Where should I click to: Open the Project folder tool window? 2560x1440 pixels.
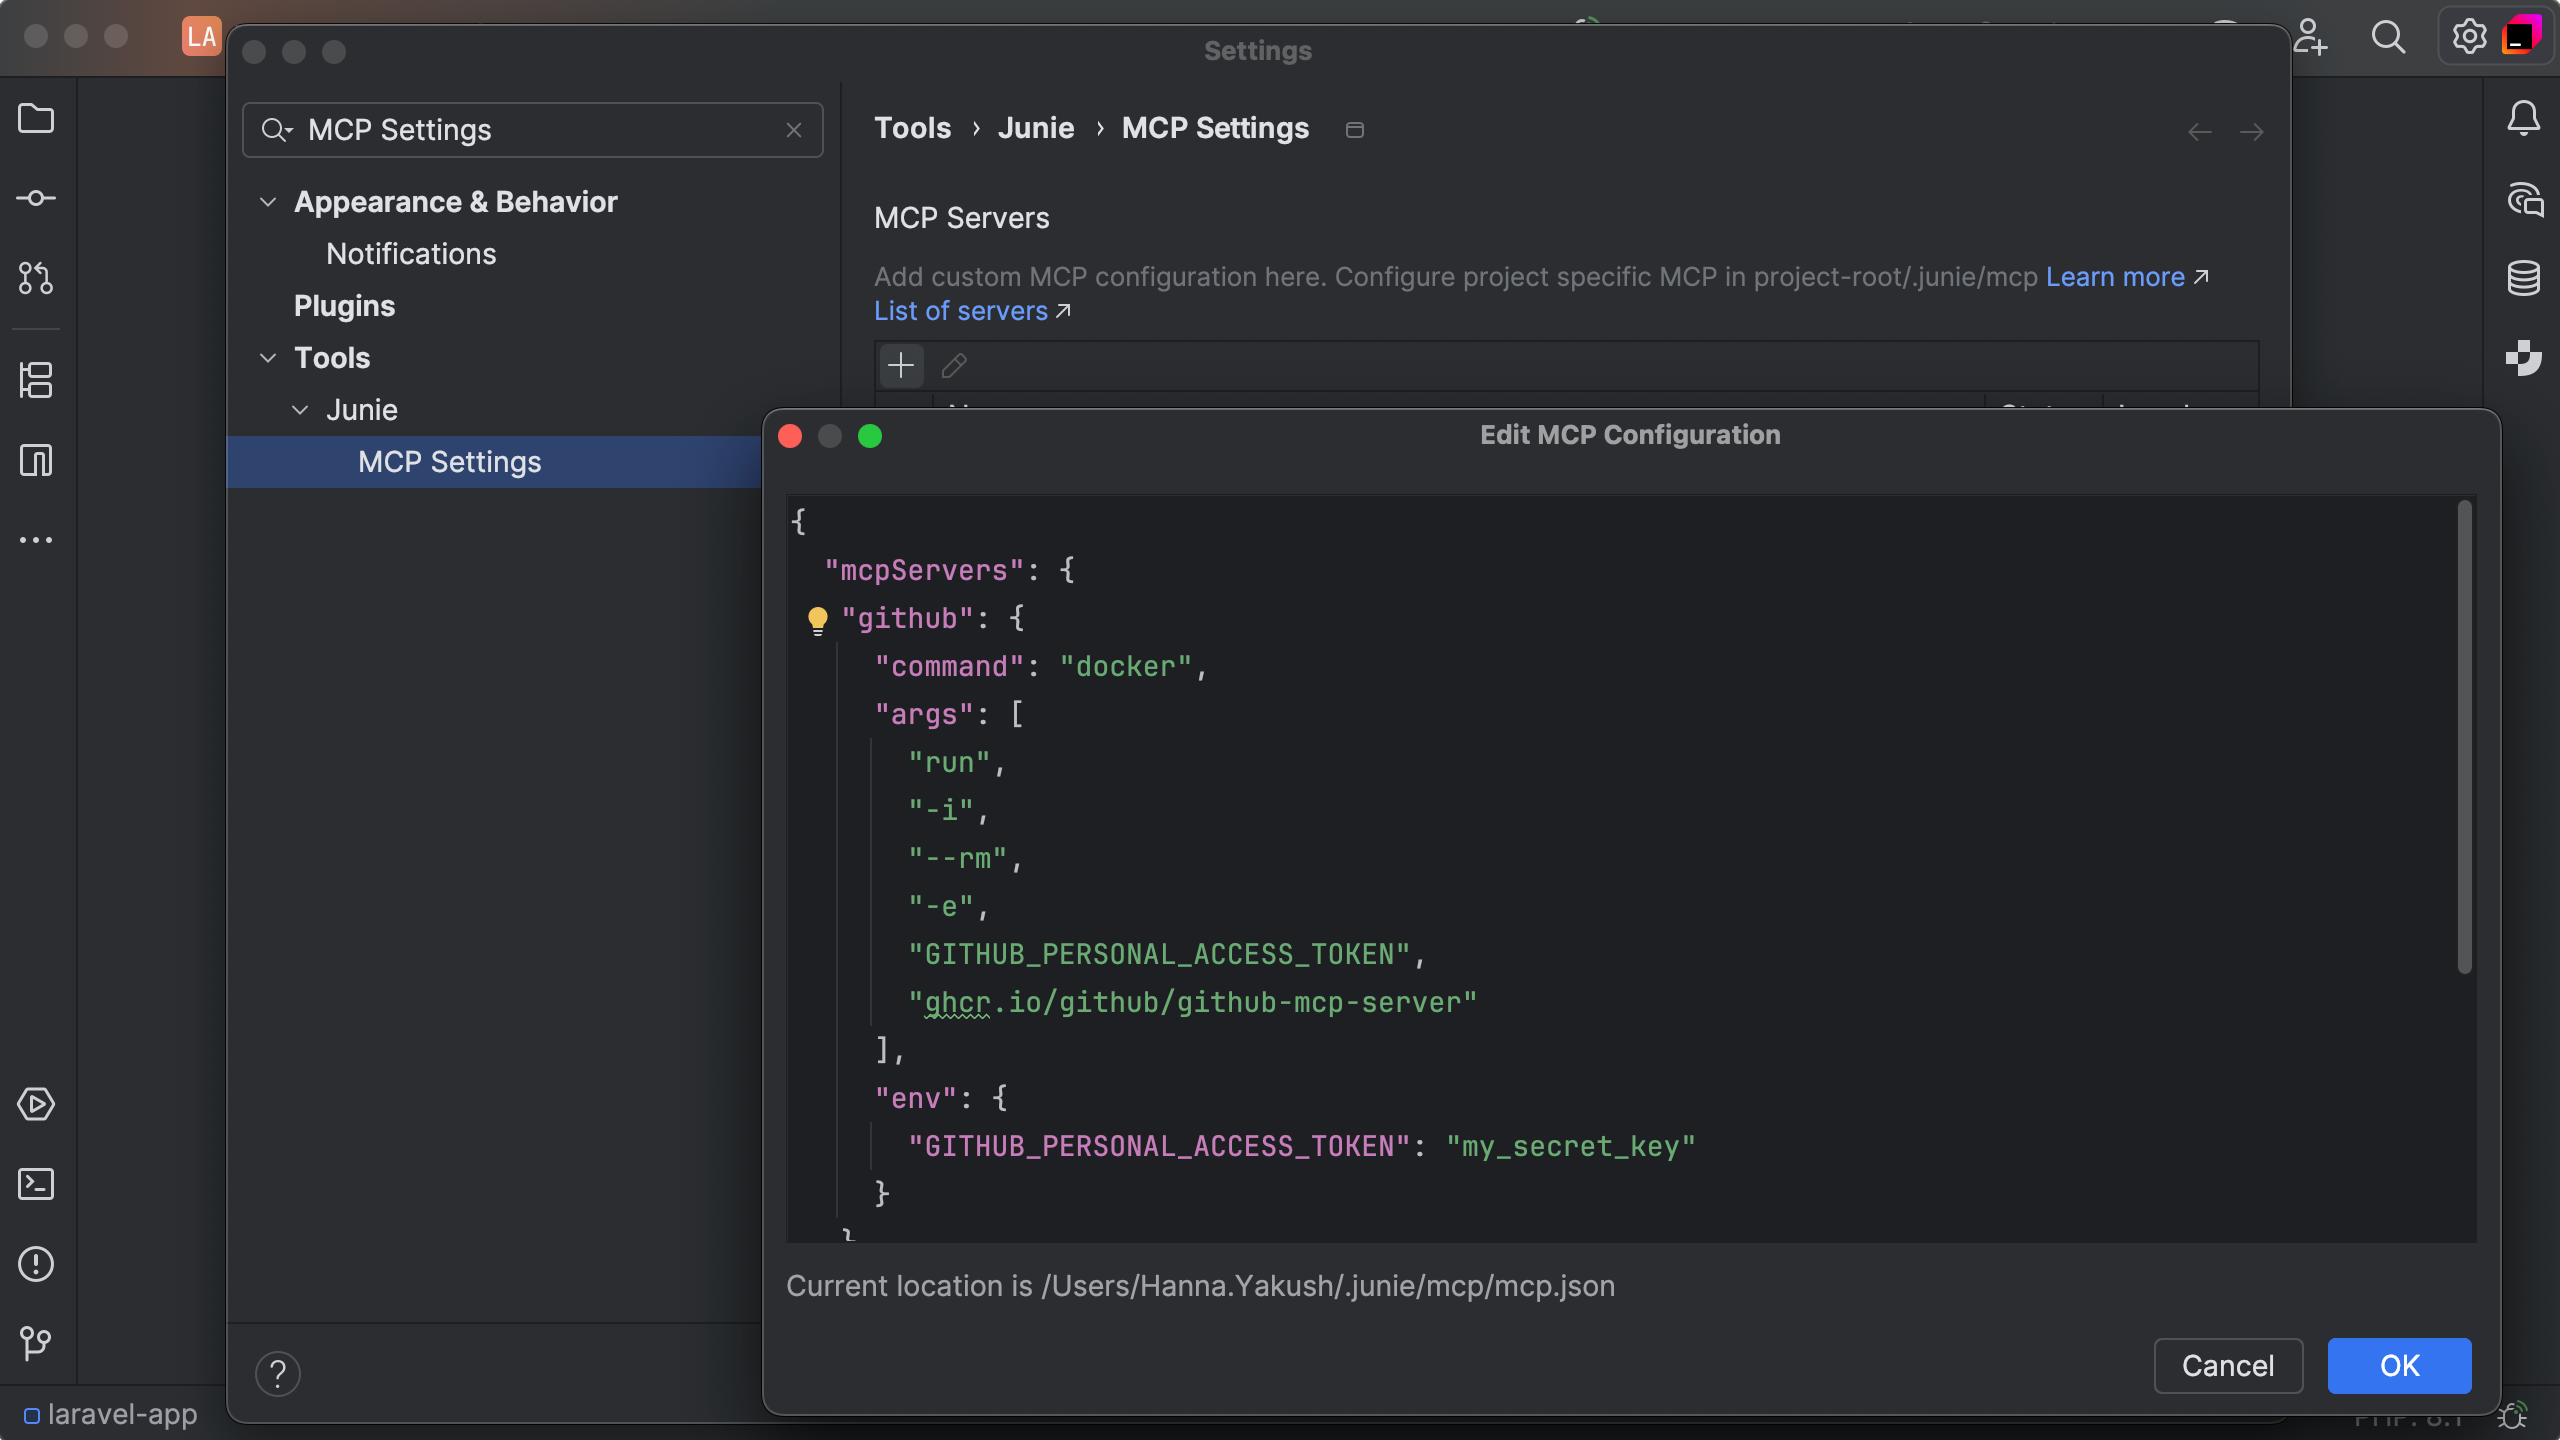click(36, 118)
